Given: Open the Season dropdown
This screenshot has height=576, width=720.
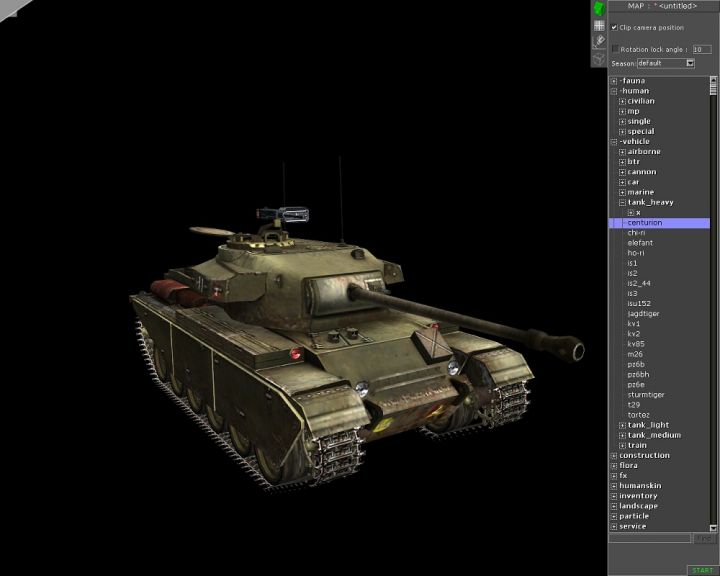Looking at the screenshot, I should pyautogui.click(x=690, y=63).
